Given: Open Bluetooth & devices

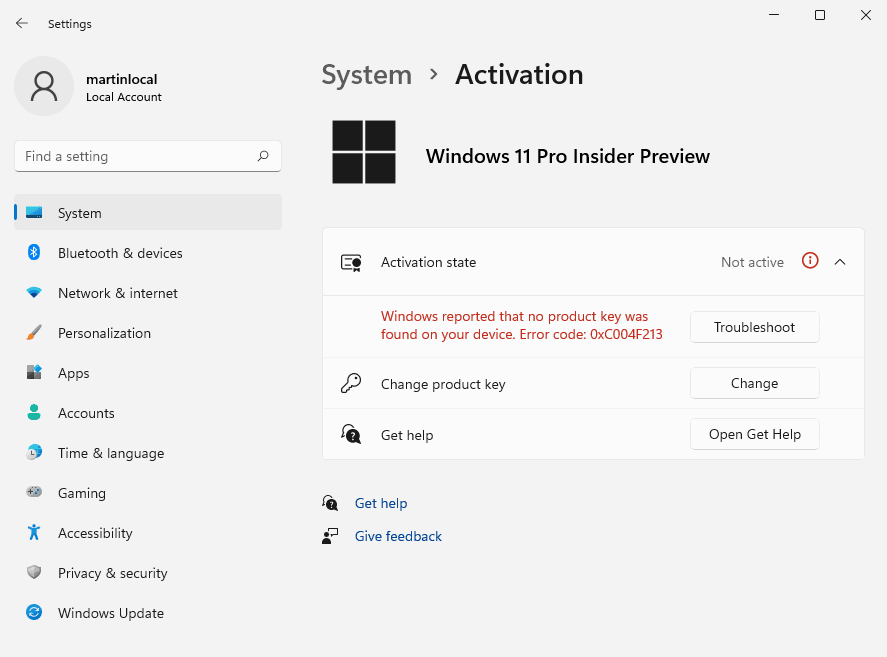Looking at the screenshot, I should coord(148,253).
